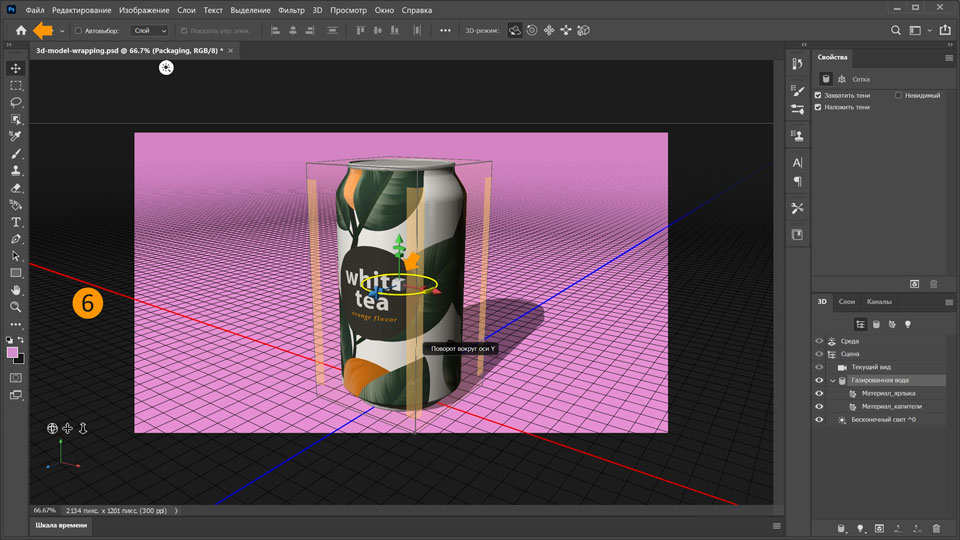Click the foreground pink color swatch
Viewport: 960px width, 540px height.
(13, 353)
